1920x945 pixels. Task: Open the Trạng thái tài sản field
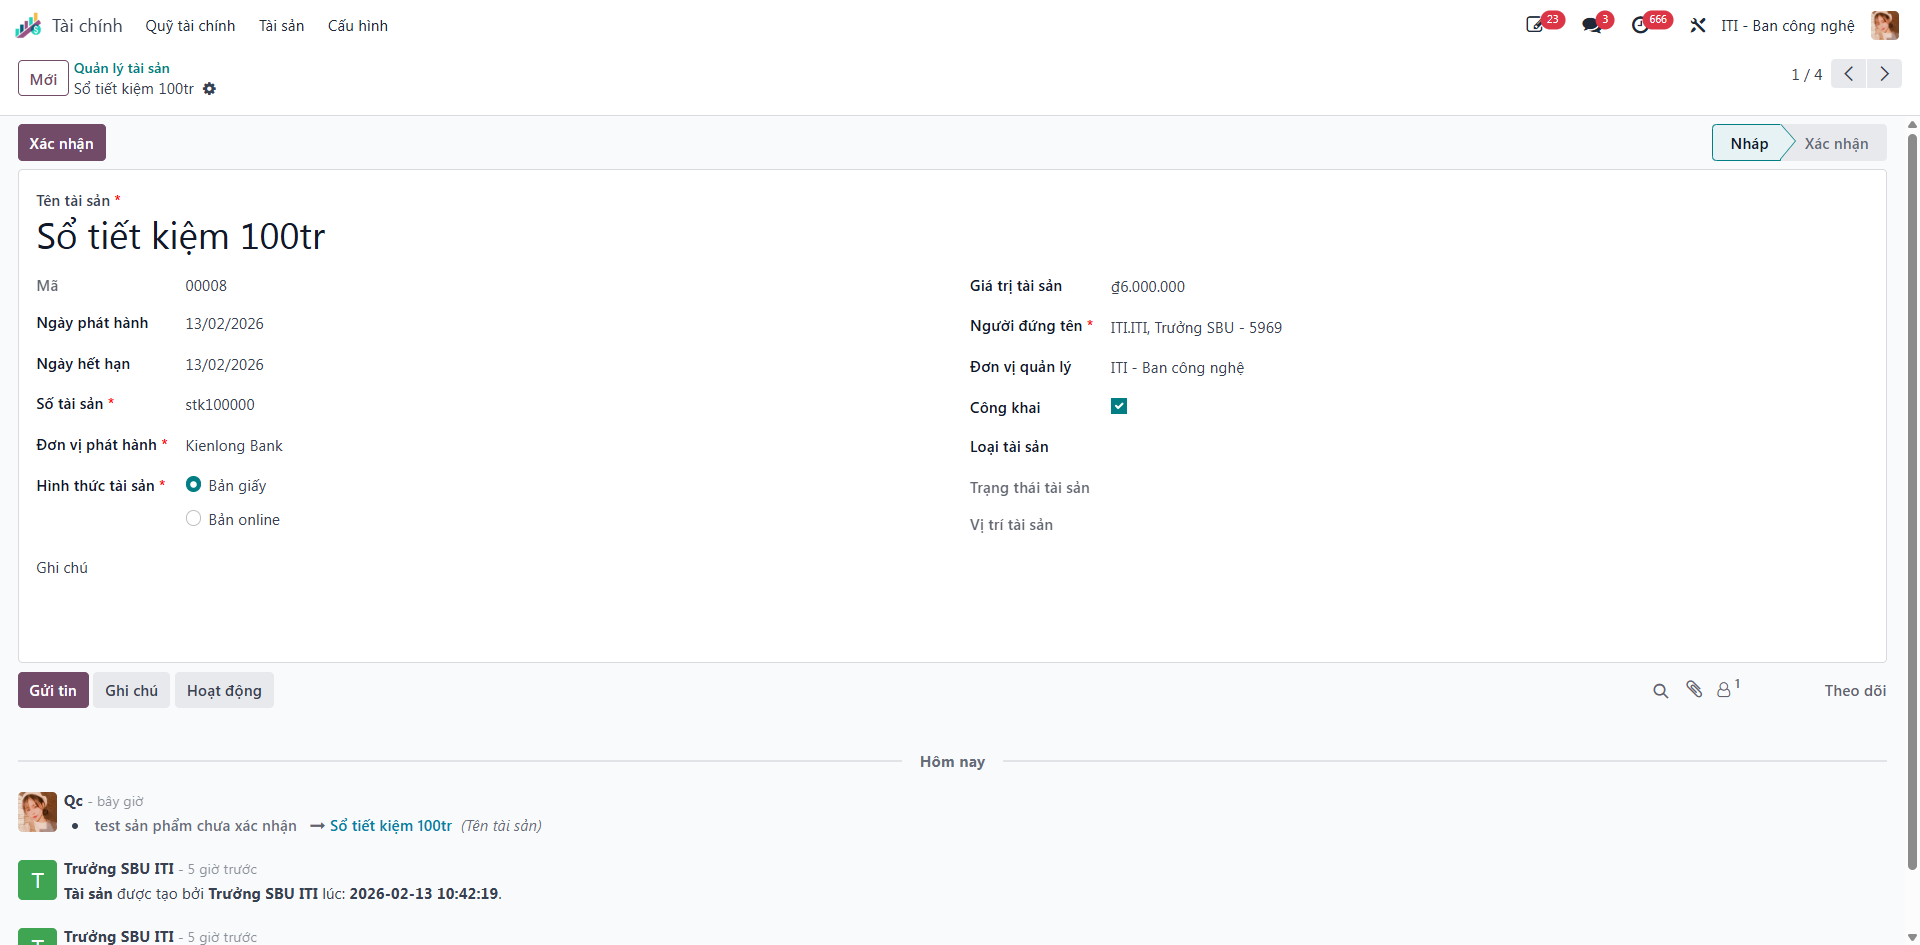point(1490,488)
